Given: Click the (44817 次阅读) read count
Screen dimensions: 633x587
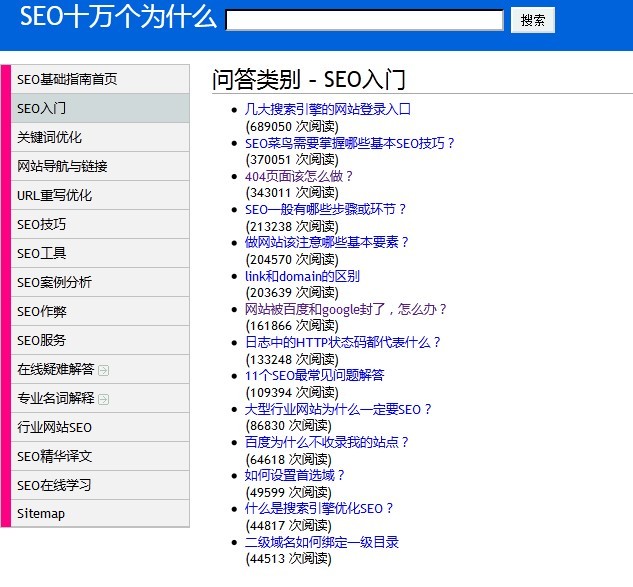Looking at the screenshot, I should [288, 526].
